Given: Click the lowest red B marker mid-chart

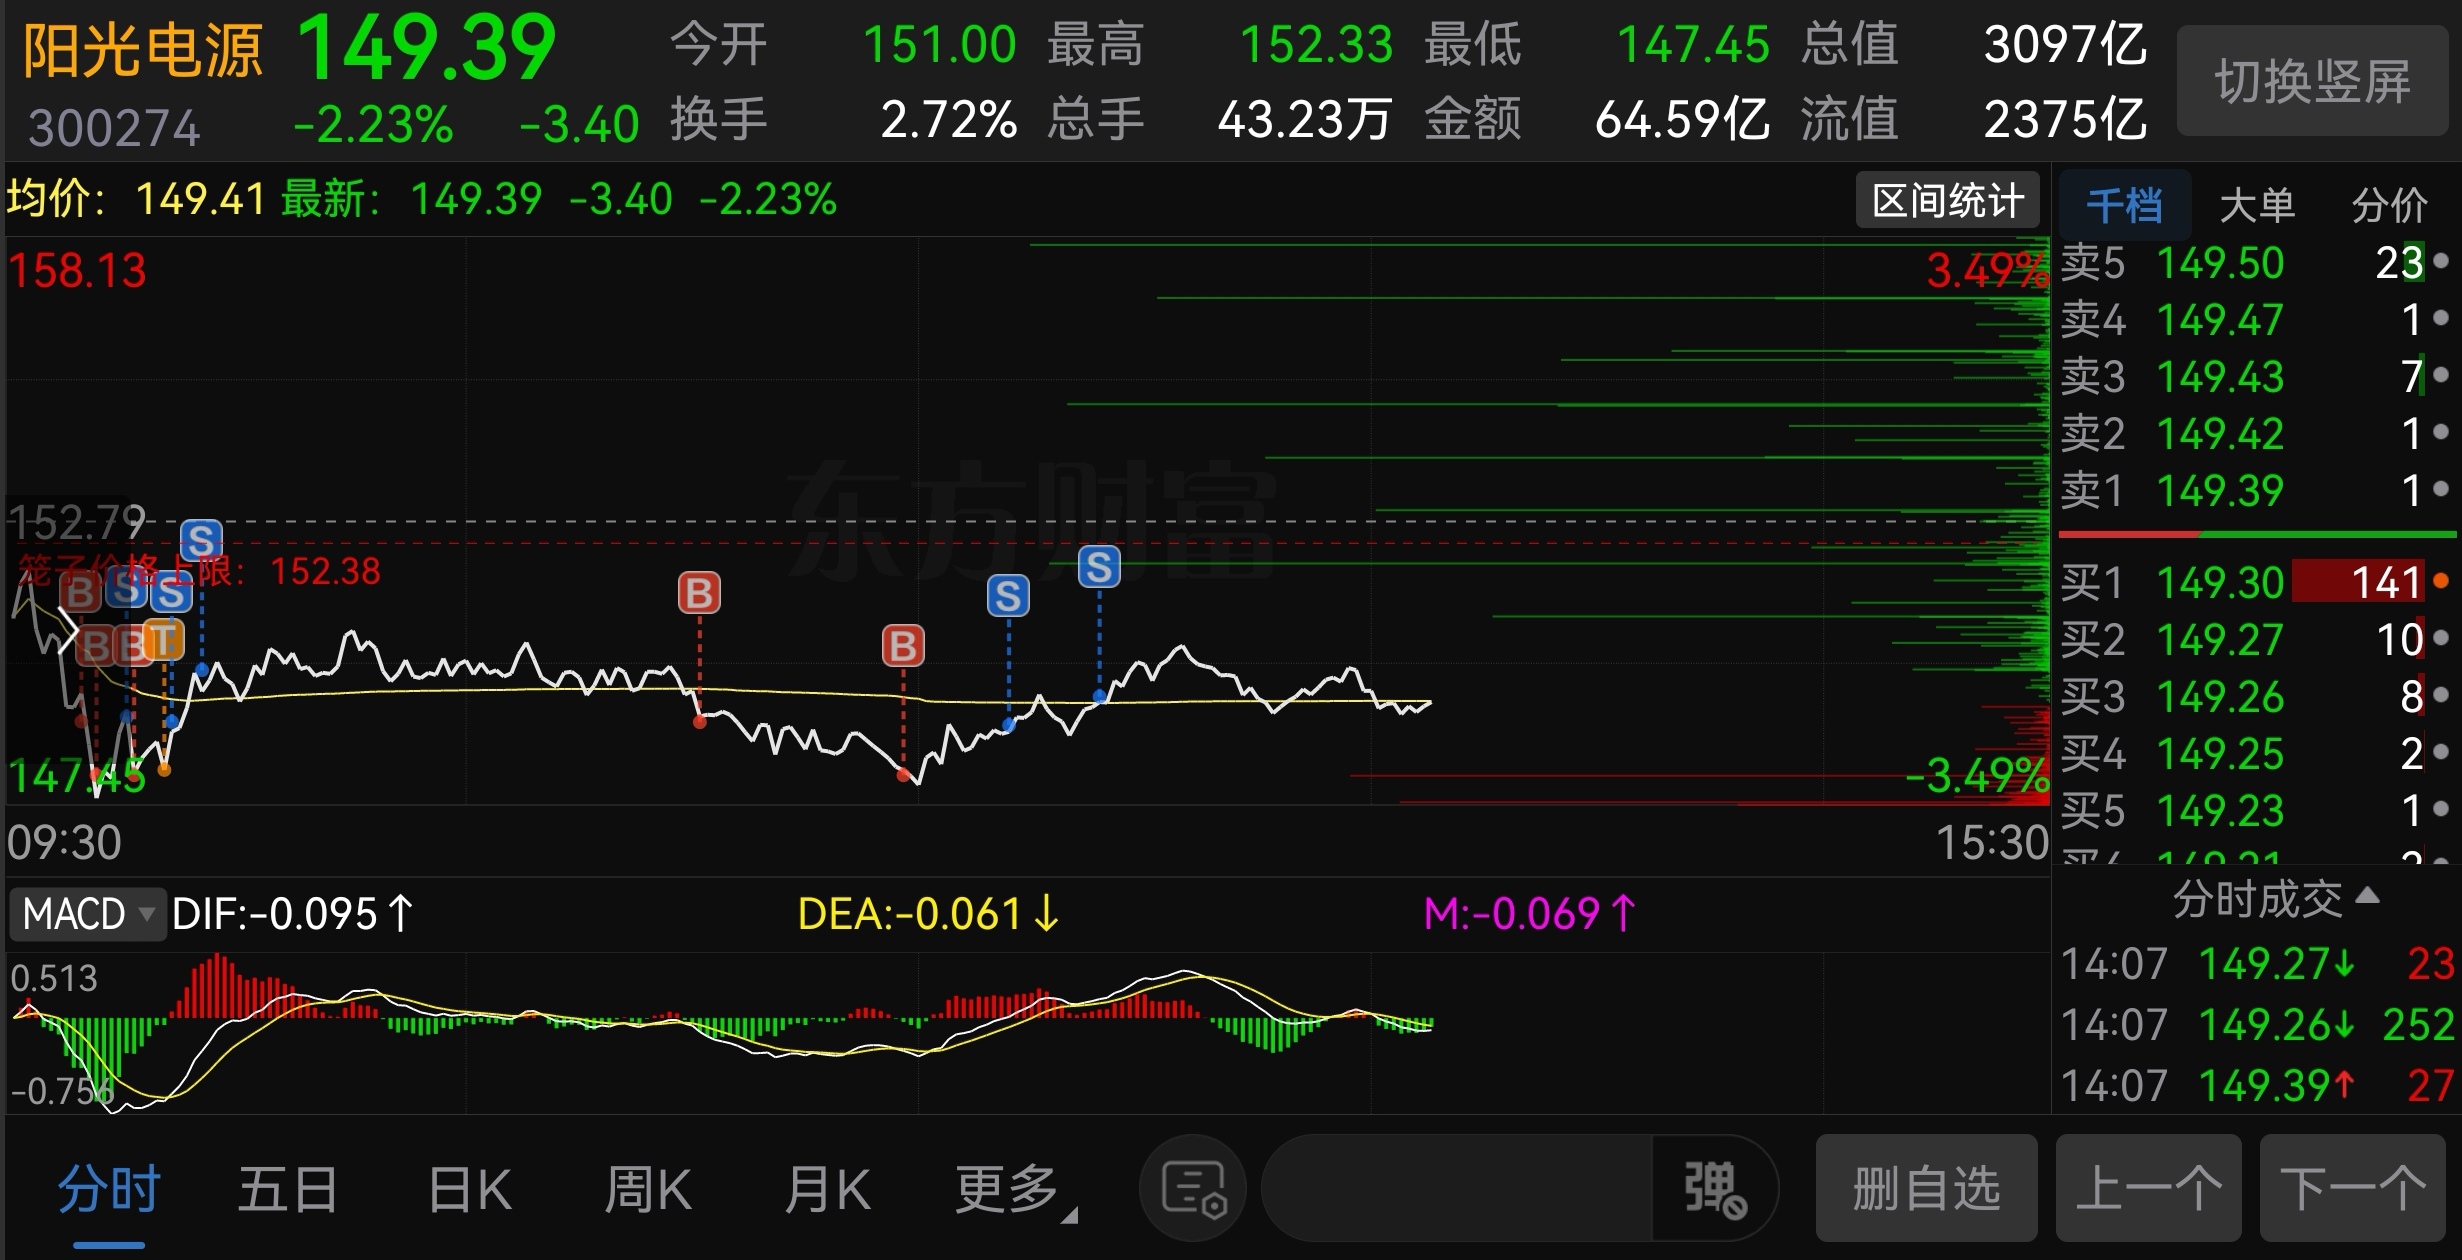Looking at the screenshot, I should click(903, 646).
